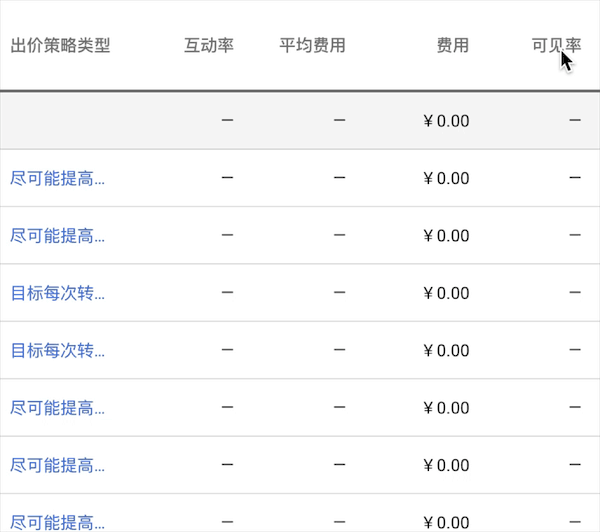Sort the table by 平均费用 header
This screenshot has width=600, height=532.
[x=312, y=46]
